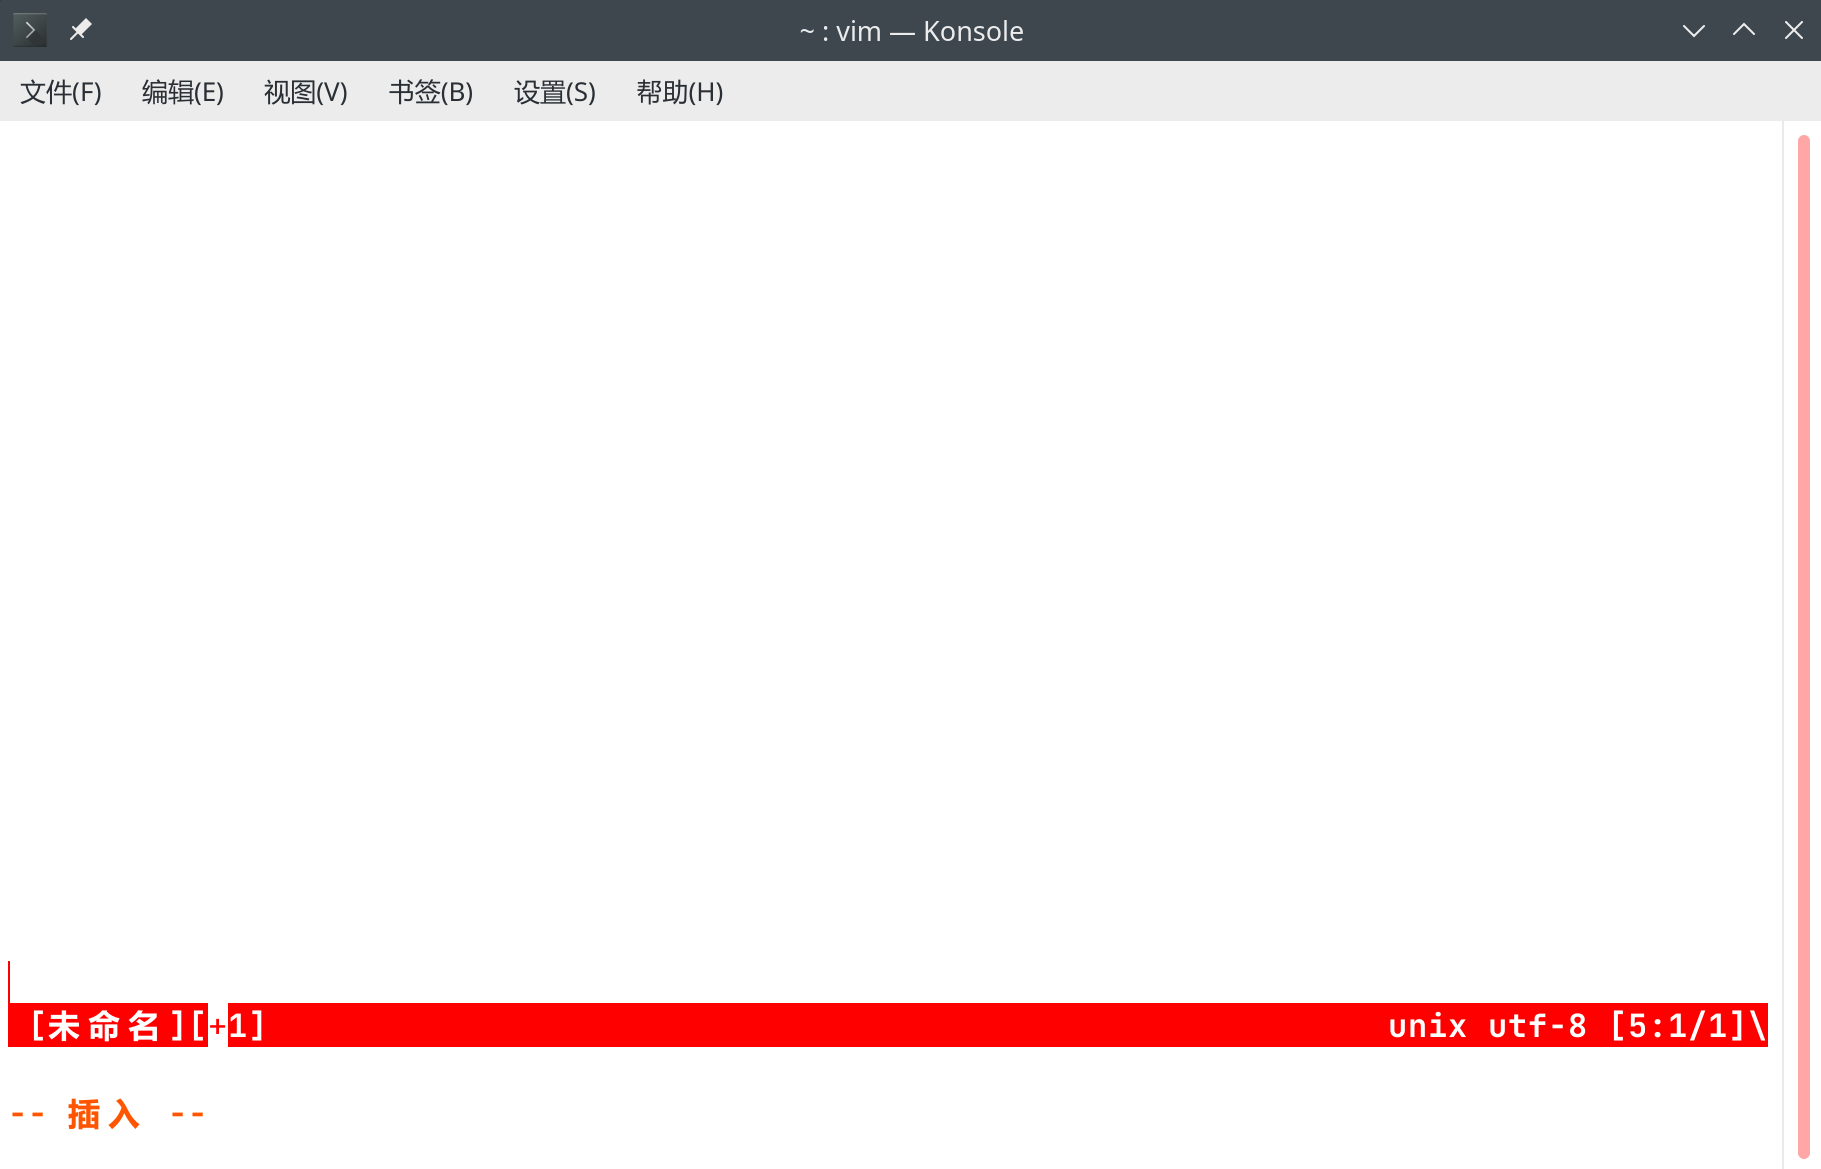1821x1169 pixels.
Task: Open the 文件(F) menu
Action: coord(61,92)
